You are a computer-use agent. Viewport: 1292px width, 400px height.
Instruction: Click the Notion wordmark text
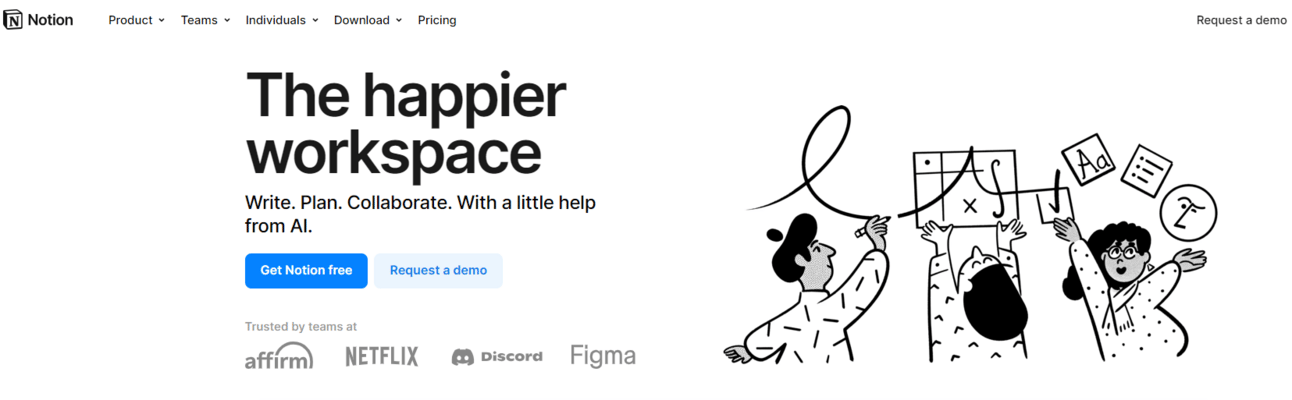(x=50, y=20)
